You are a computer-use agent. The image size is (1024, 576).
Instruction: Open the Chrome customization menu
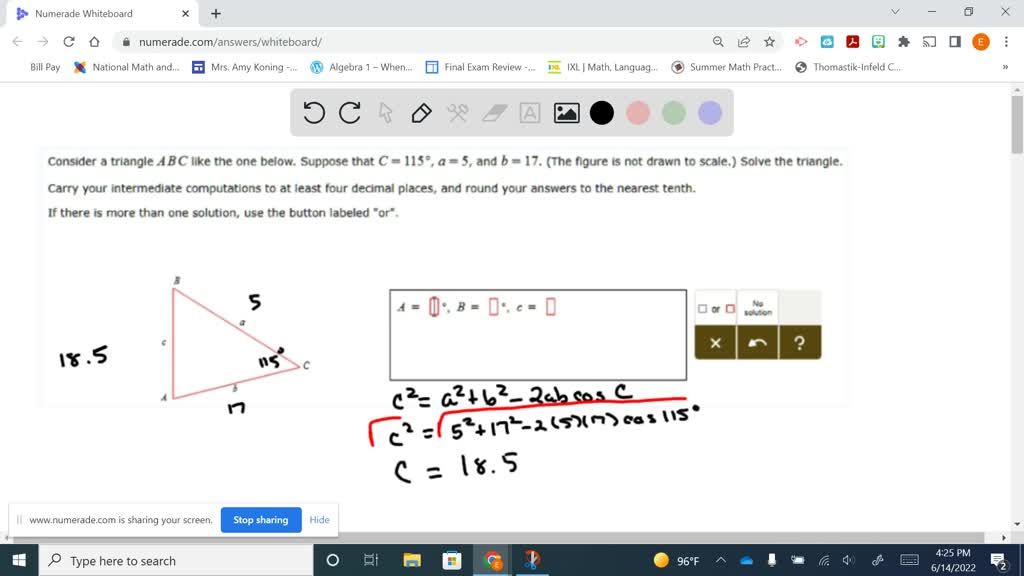coord(1006,41)
